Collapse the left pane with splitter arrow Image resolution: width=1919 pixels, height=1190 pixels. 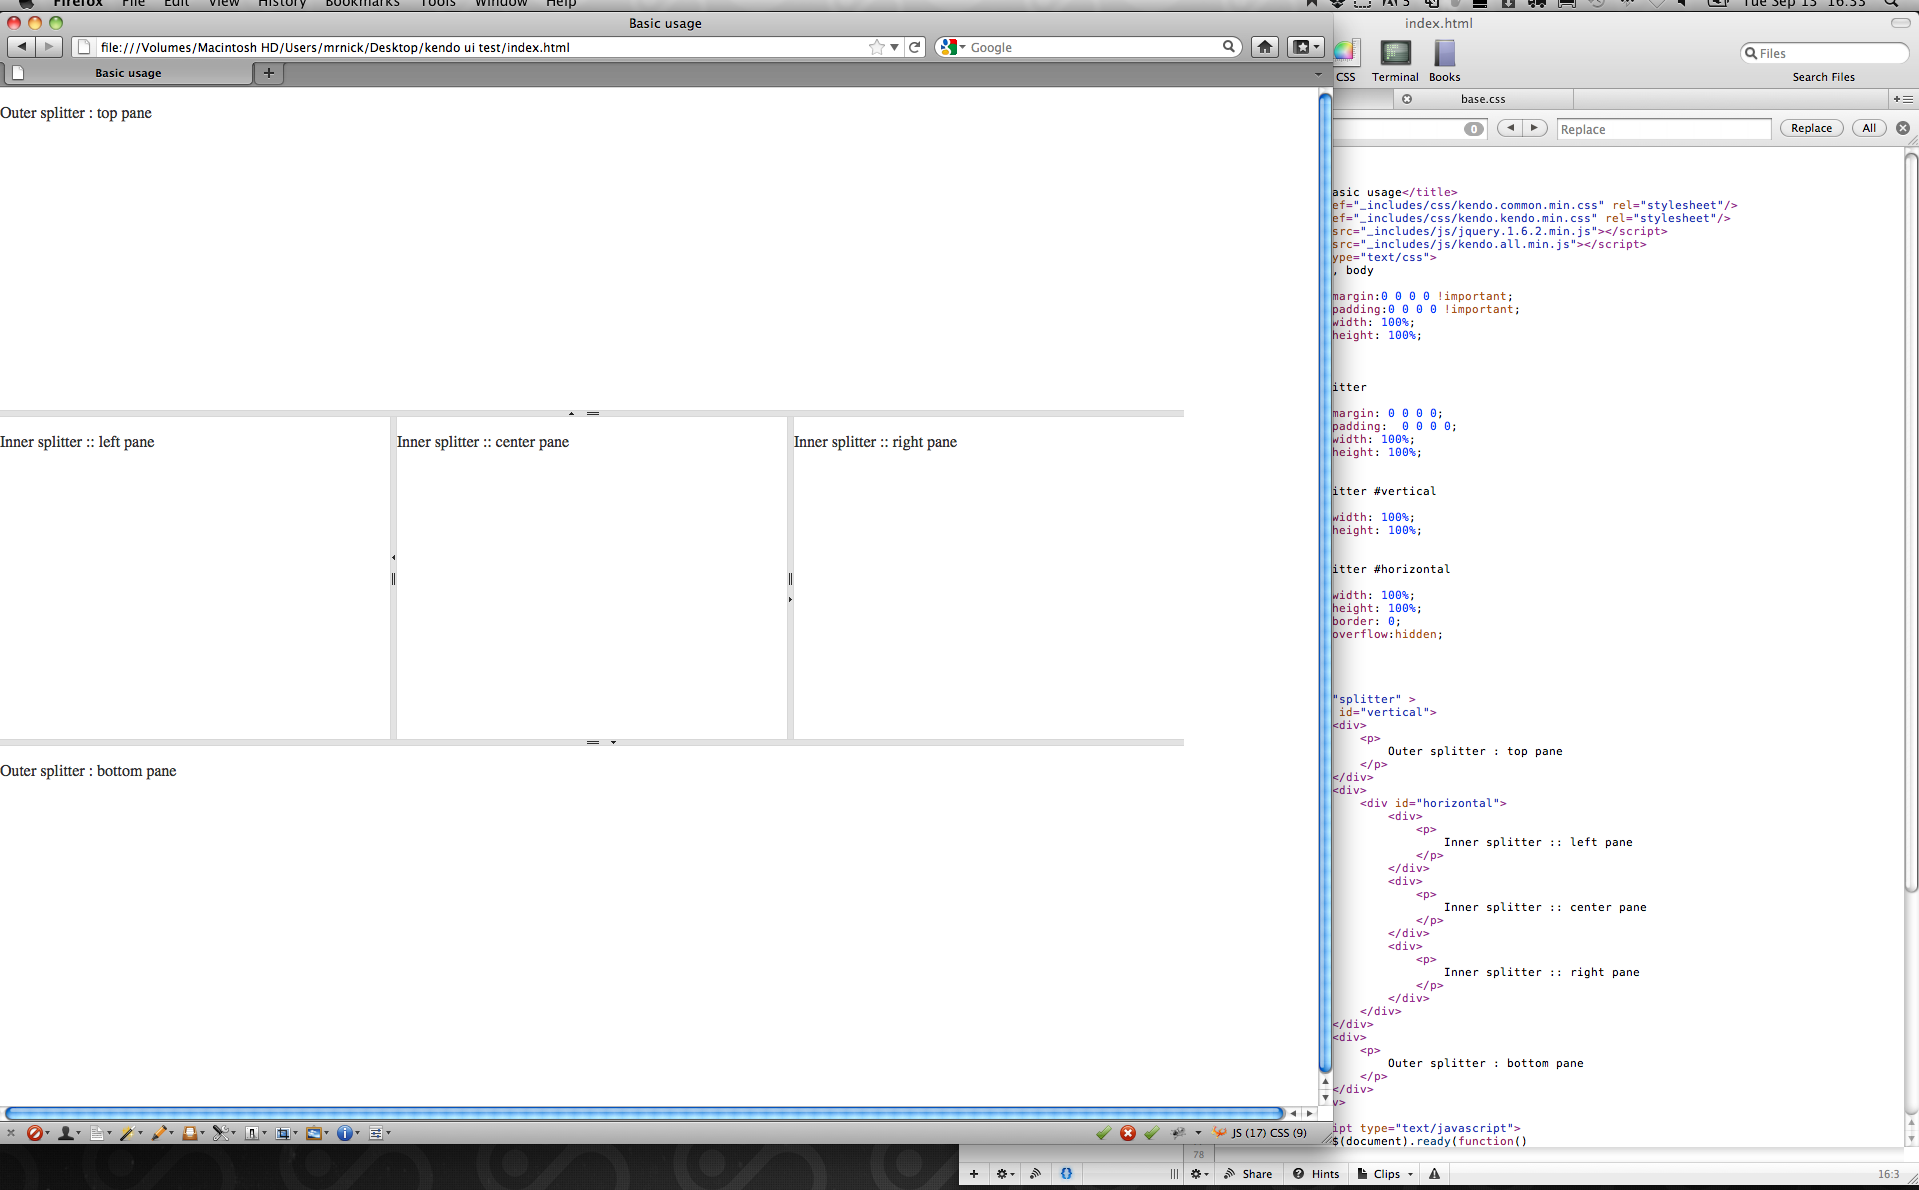(x=393, y=557)
